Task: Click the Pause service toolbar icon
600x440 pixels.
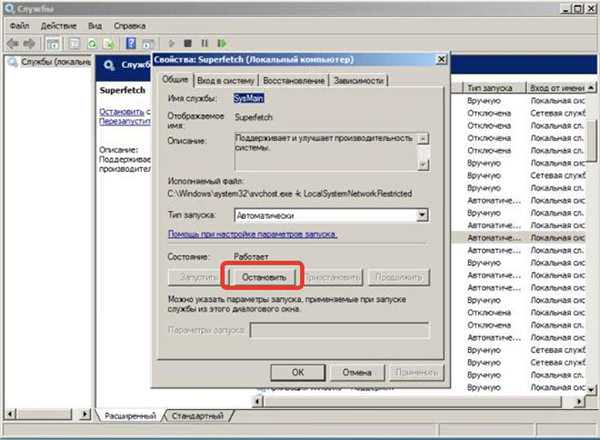Action: [x=205, y=43]
